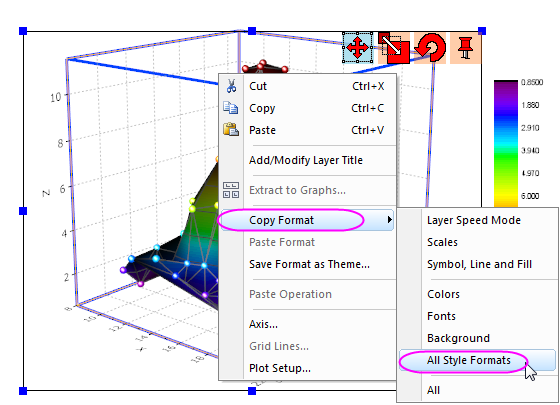Viewport: 560px width, 405px height.
Task: Open Add/Modify Layer Title
Action: coord(308,160)
